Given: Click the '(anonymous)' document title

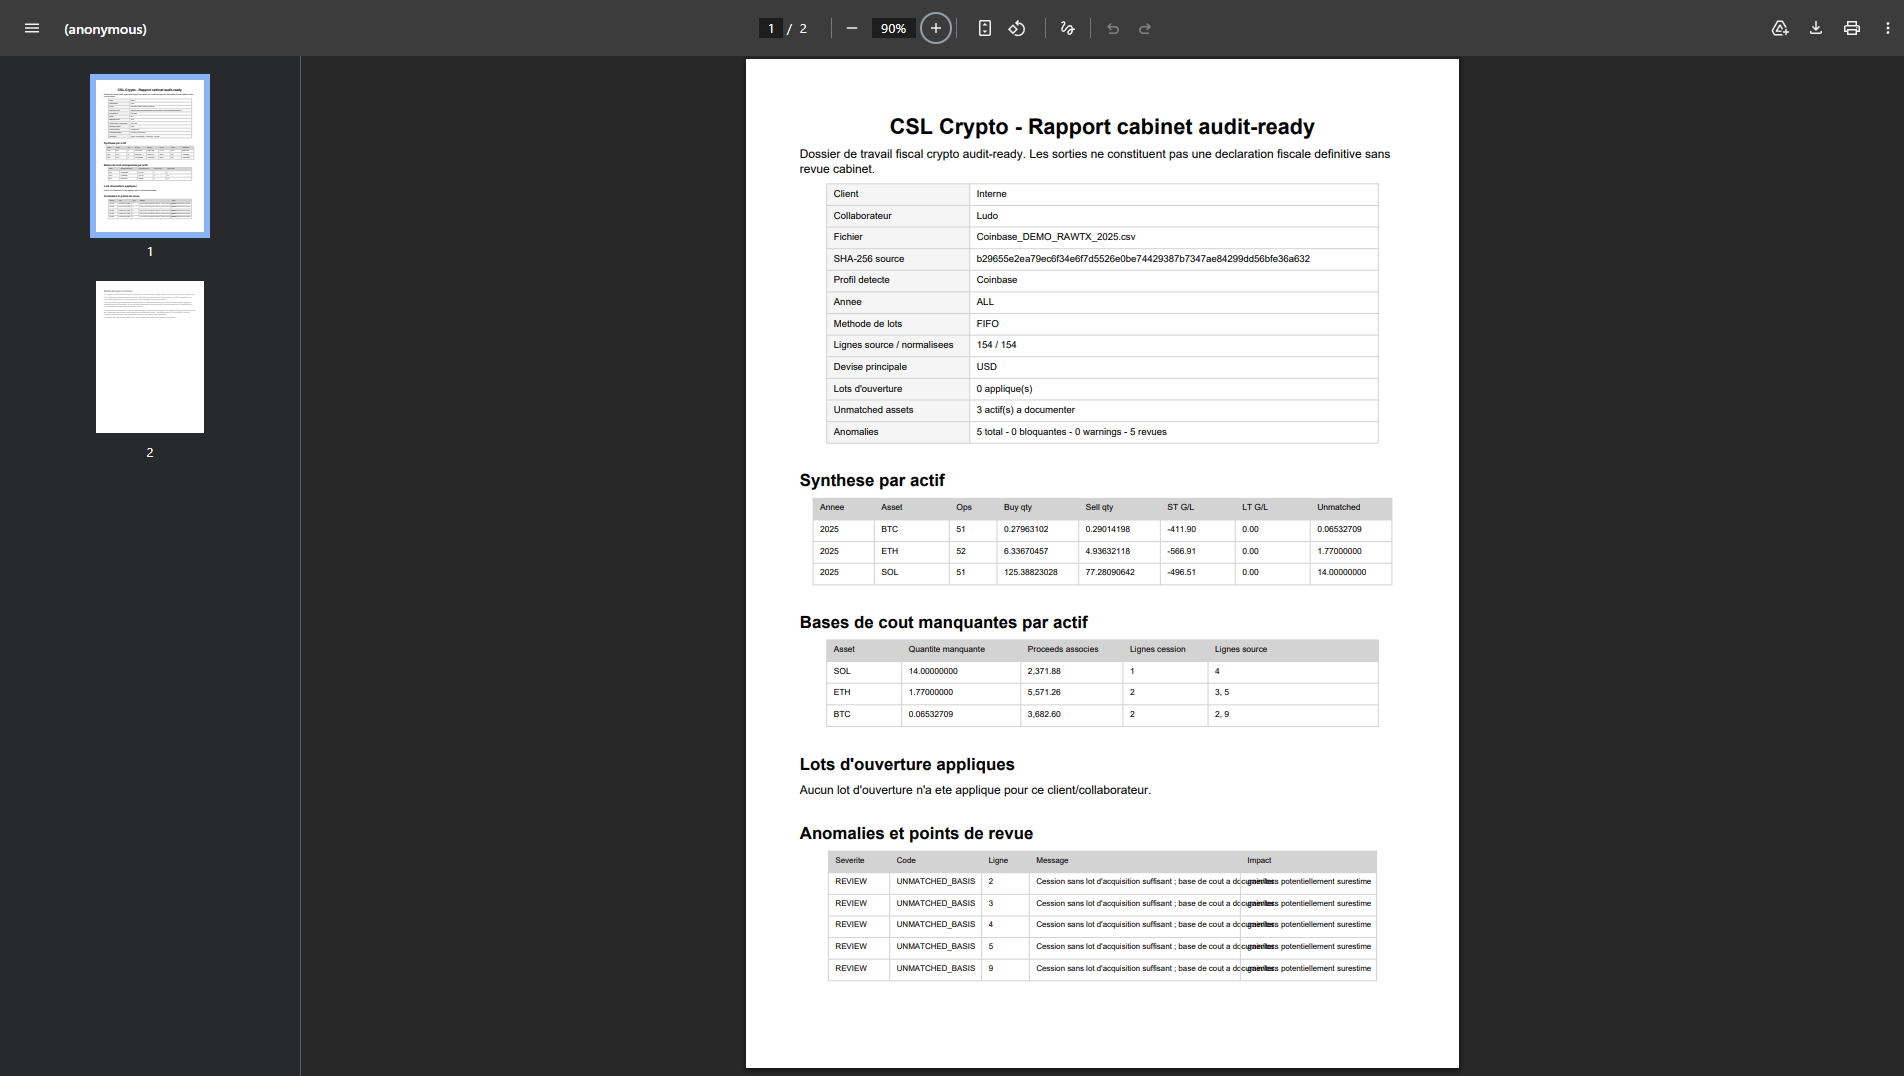Looking at the screenshot, I should (105, 29).
